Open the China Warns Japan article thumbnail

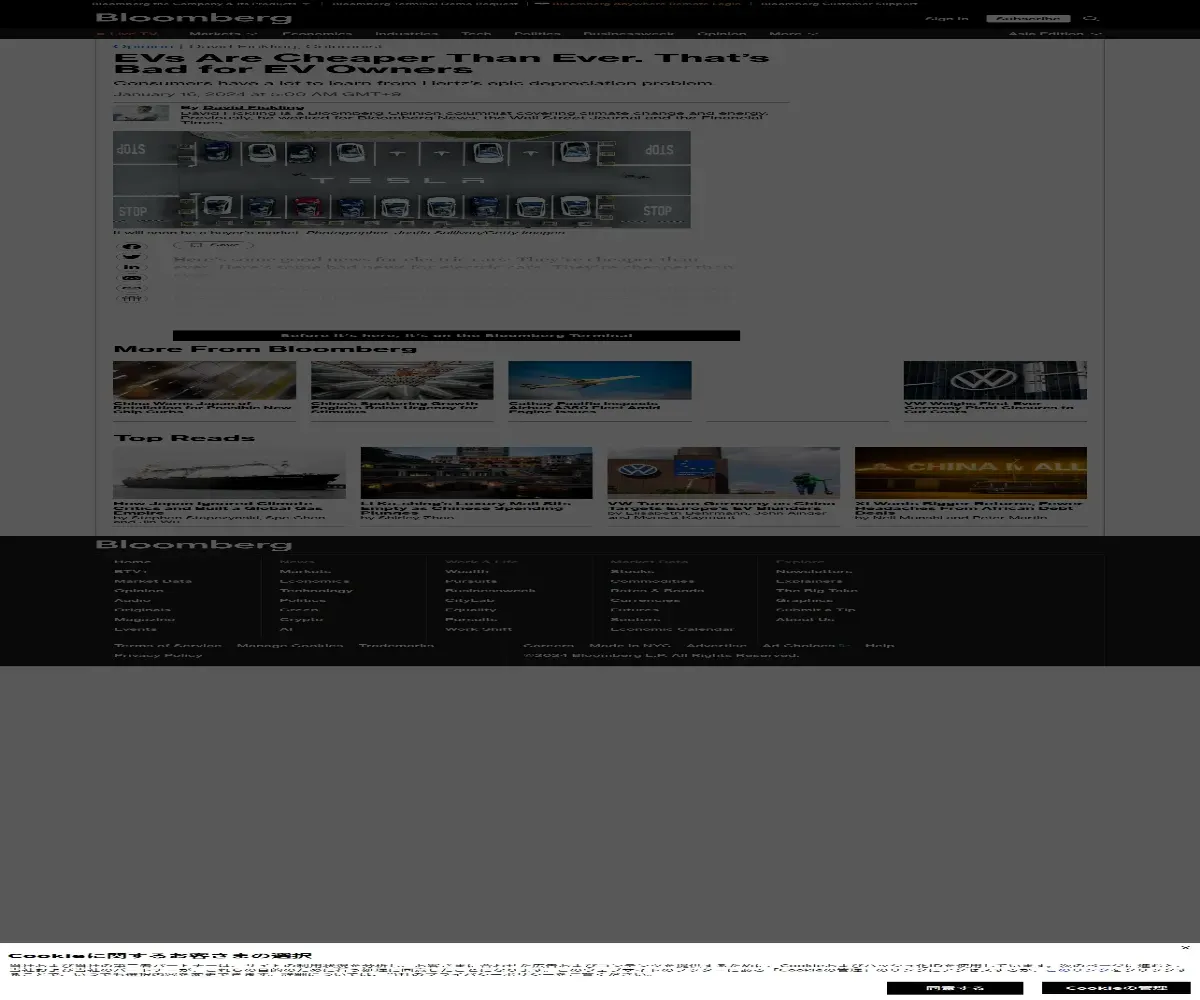[x=204, y=380]
